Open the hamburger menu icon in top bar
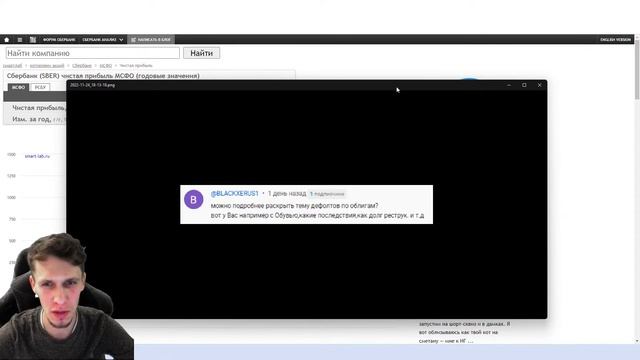The height and width of the screenshot is (360, 640). click(x=20, y=40)
